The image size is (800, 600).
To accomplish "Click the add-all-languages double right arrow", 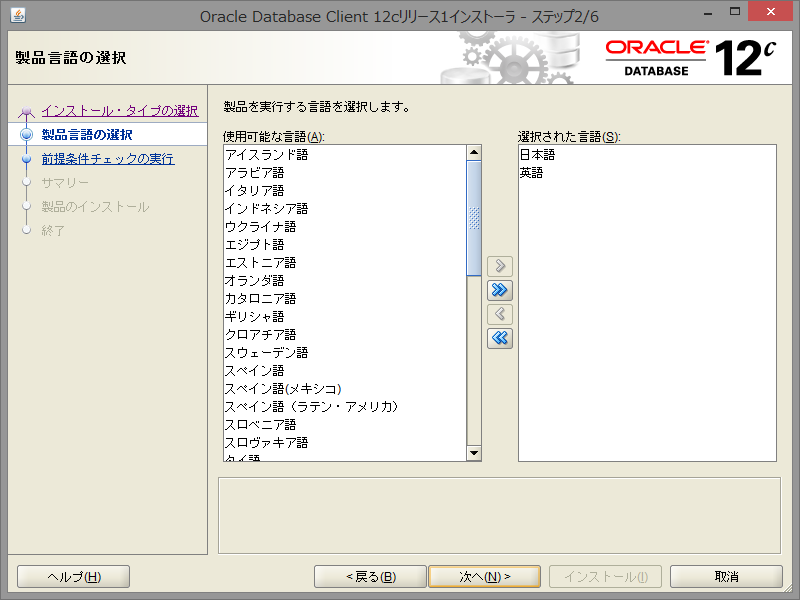I will click(499, 290).
